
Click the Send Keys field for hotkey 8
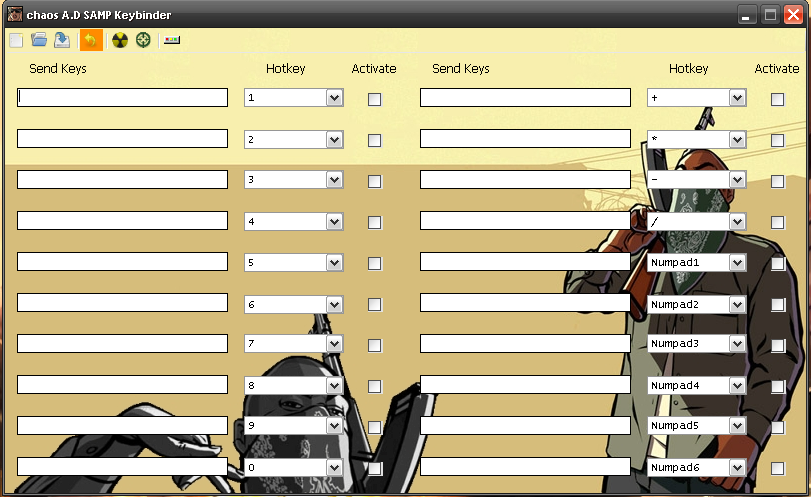coord(122,385)
